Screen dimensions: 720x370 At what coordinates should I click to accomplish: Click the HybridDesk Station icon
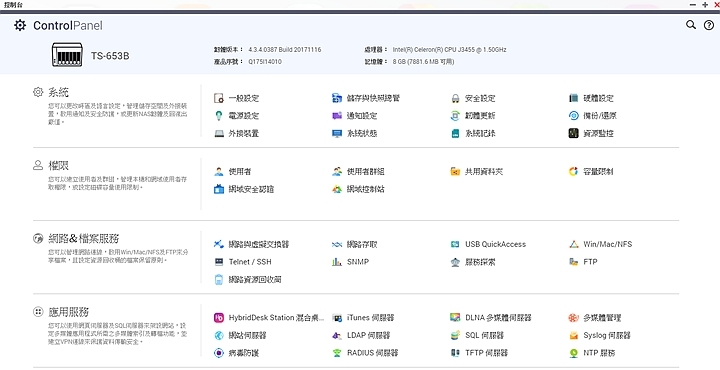pyautogui.click(x=219, y=318)
